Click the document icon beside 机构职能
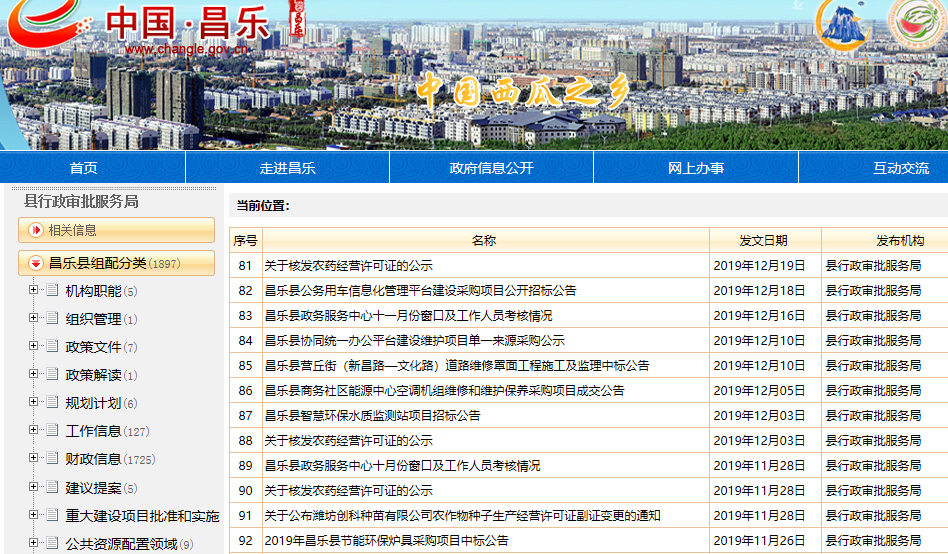The image size is (948, 554). [51, 291]
